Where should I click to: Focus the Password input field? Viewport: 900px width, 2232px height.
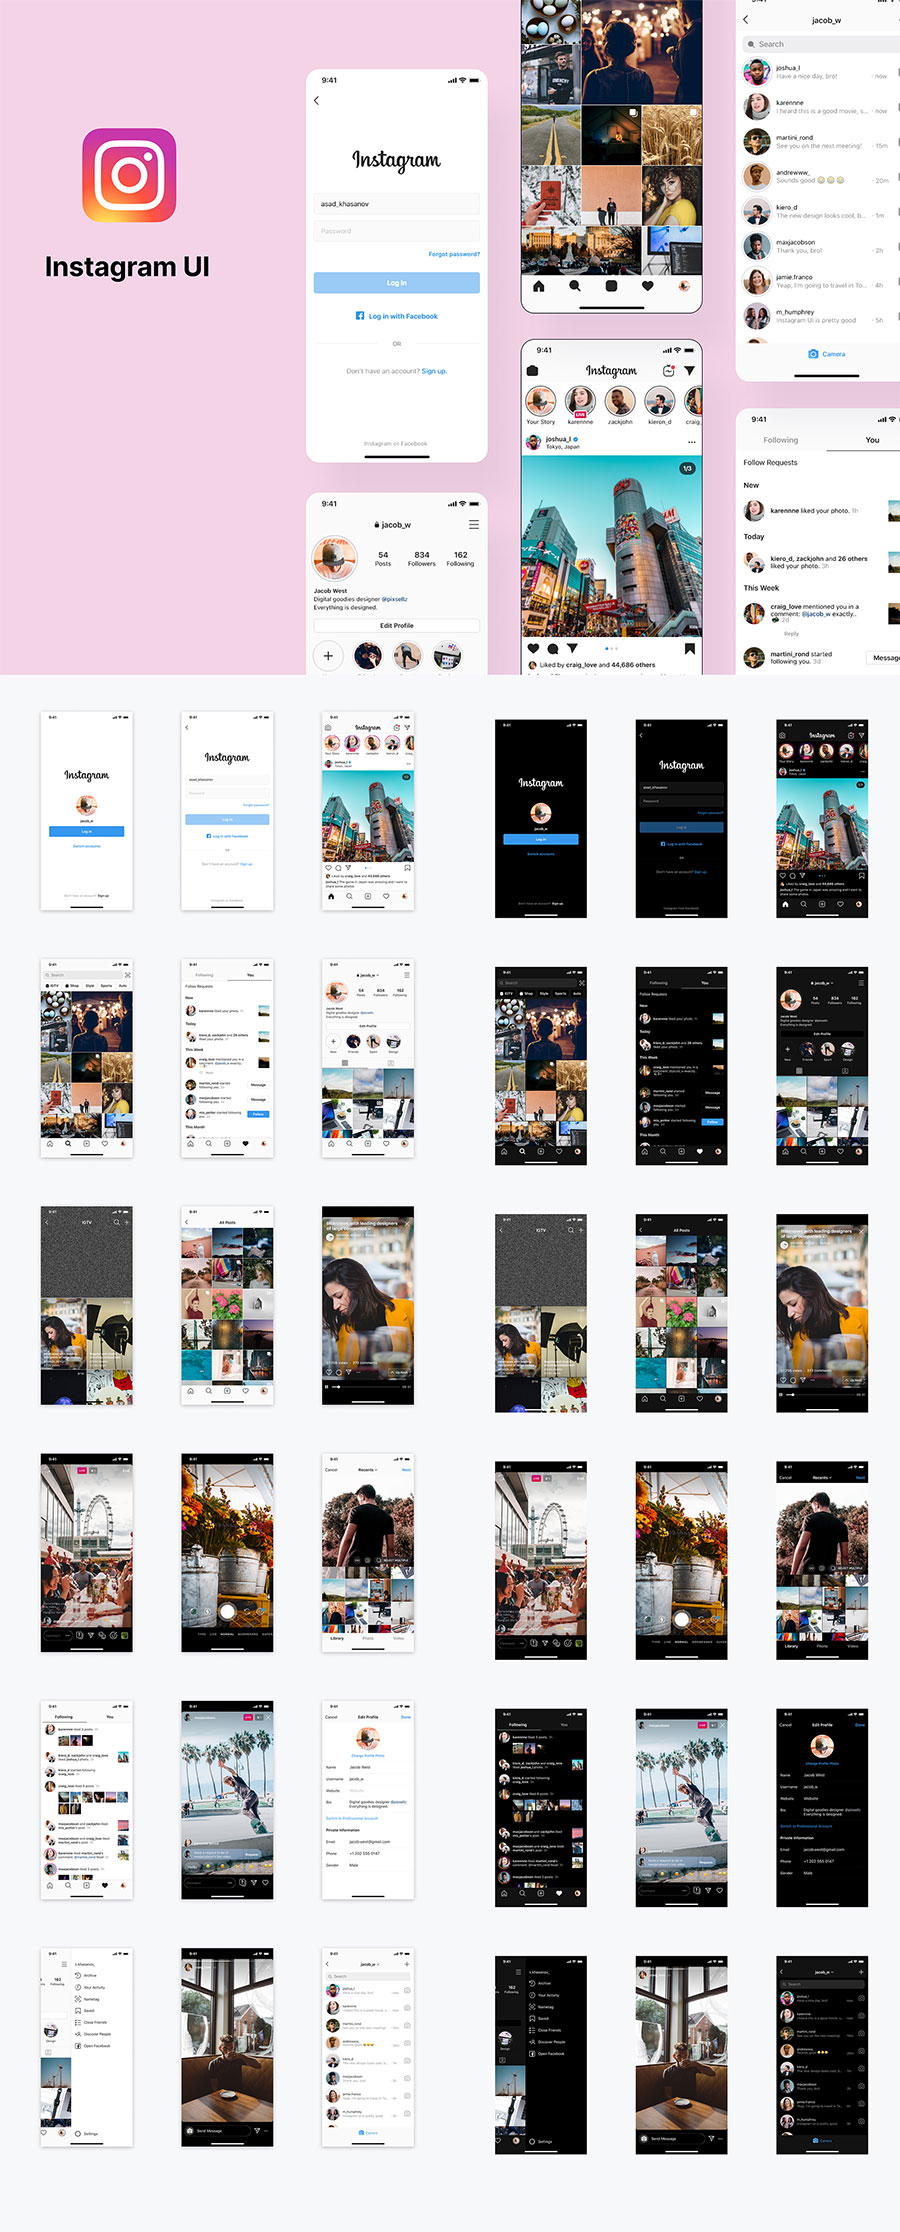point(397,231)
